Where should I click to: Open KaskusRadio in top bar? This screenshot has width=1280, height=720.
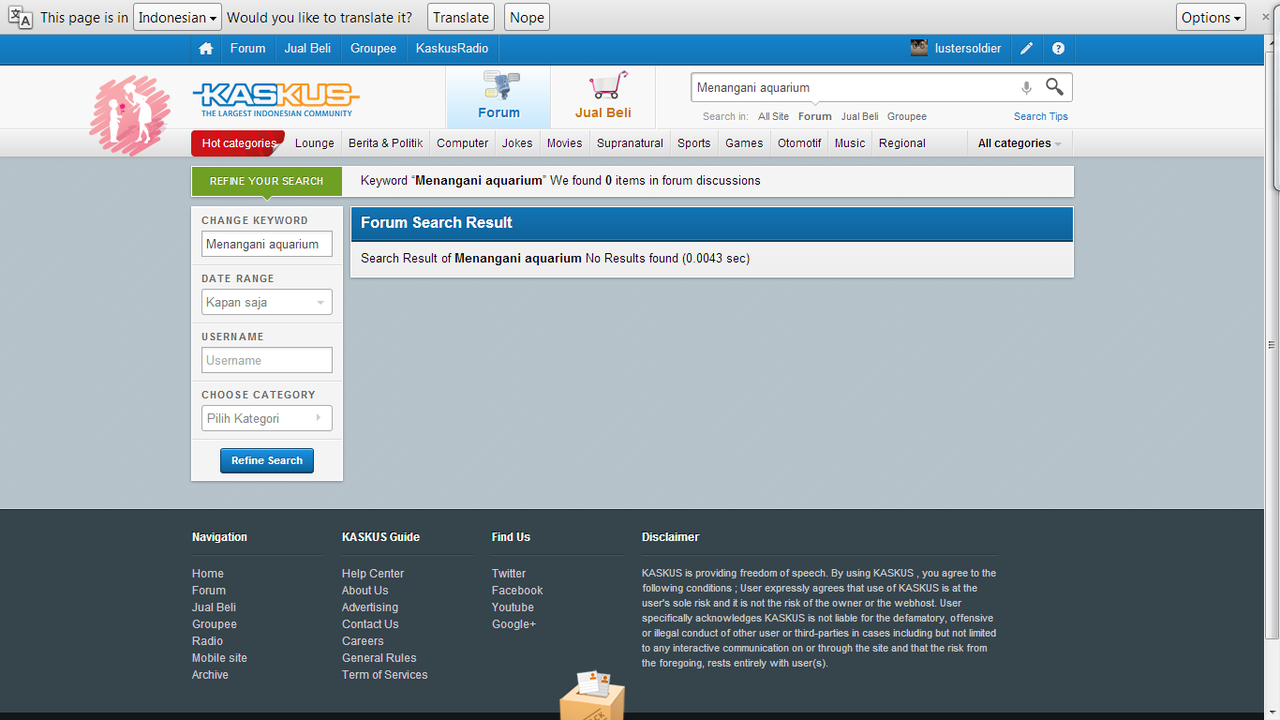pyautogui.click(x=452, y=48)
